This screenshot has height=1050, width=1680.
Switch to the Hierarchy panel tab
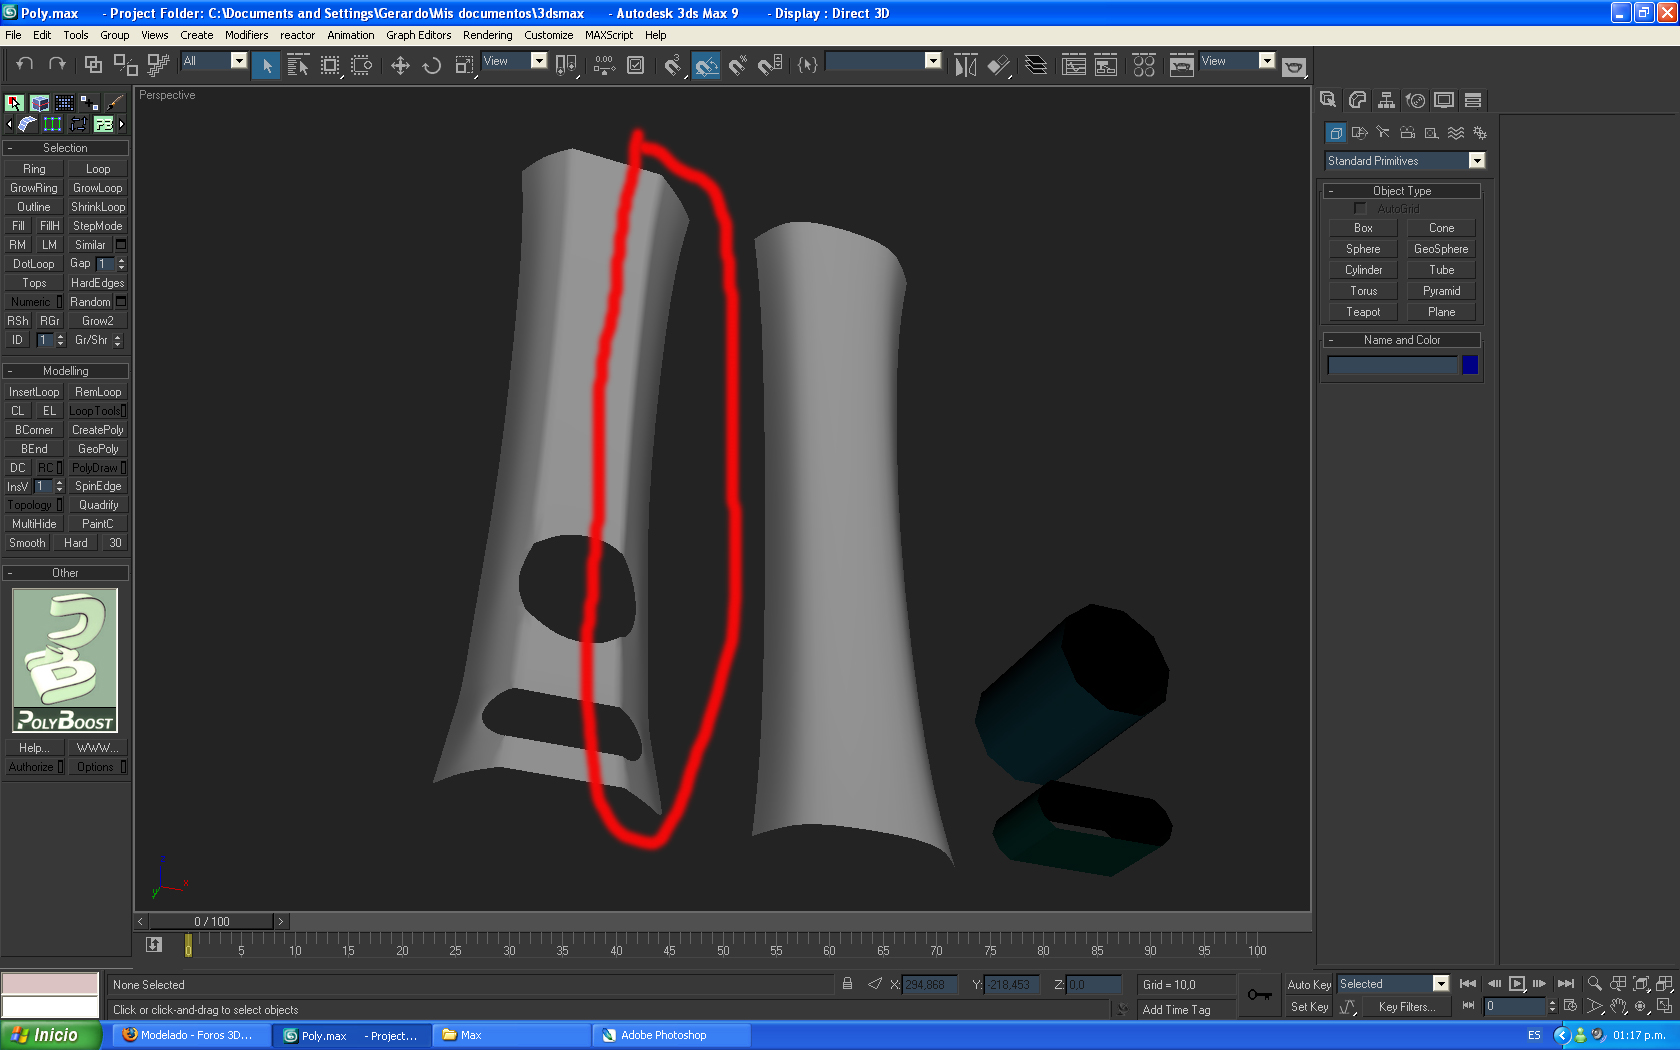click(x=1386, y=100)
